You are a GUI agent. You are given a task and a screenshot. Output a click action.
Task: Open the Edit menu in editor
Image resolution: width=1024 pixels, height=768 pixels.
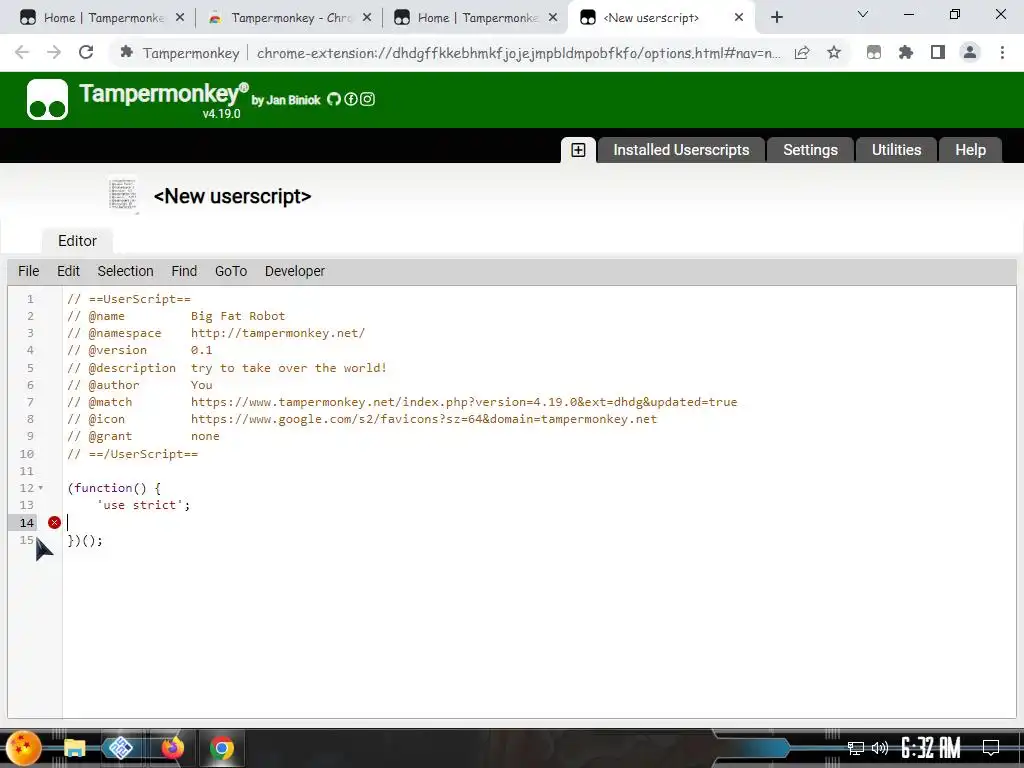[x=68, y=271]
